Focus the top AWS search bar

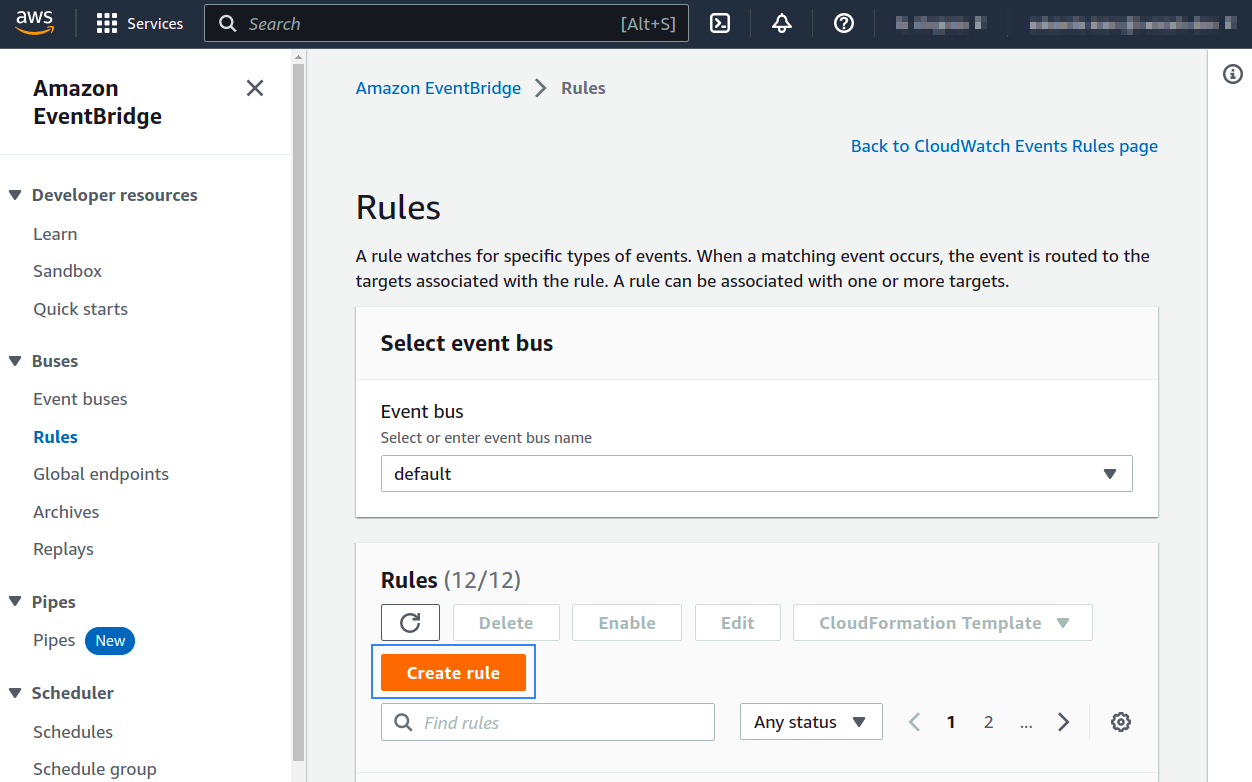446,24
